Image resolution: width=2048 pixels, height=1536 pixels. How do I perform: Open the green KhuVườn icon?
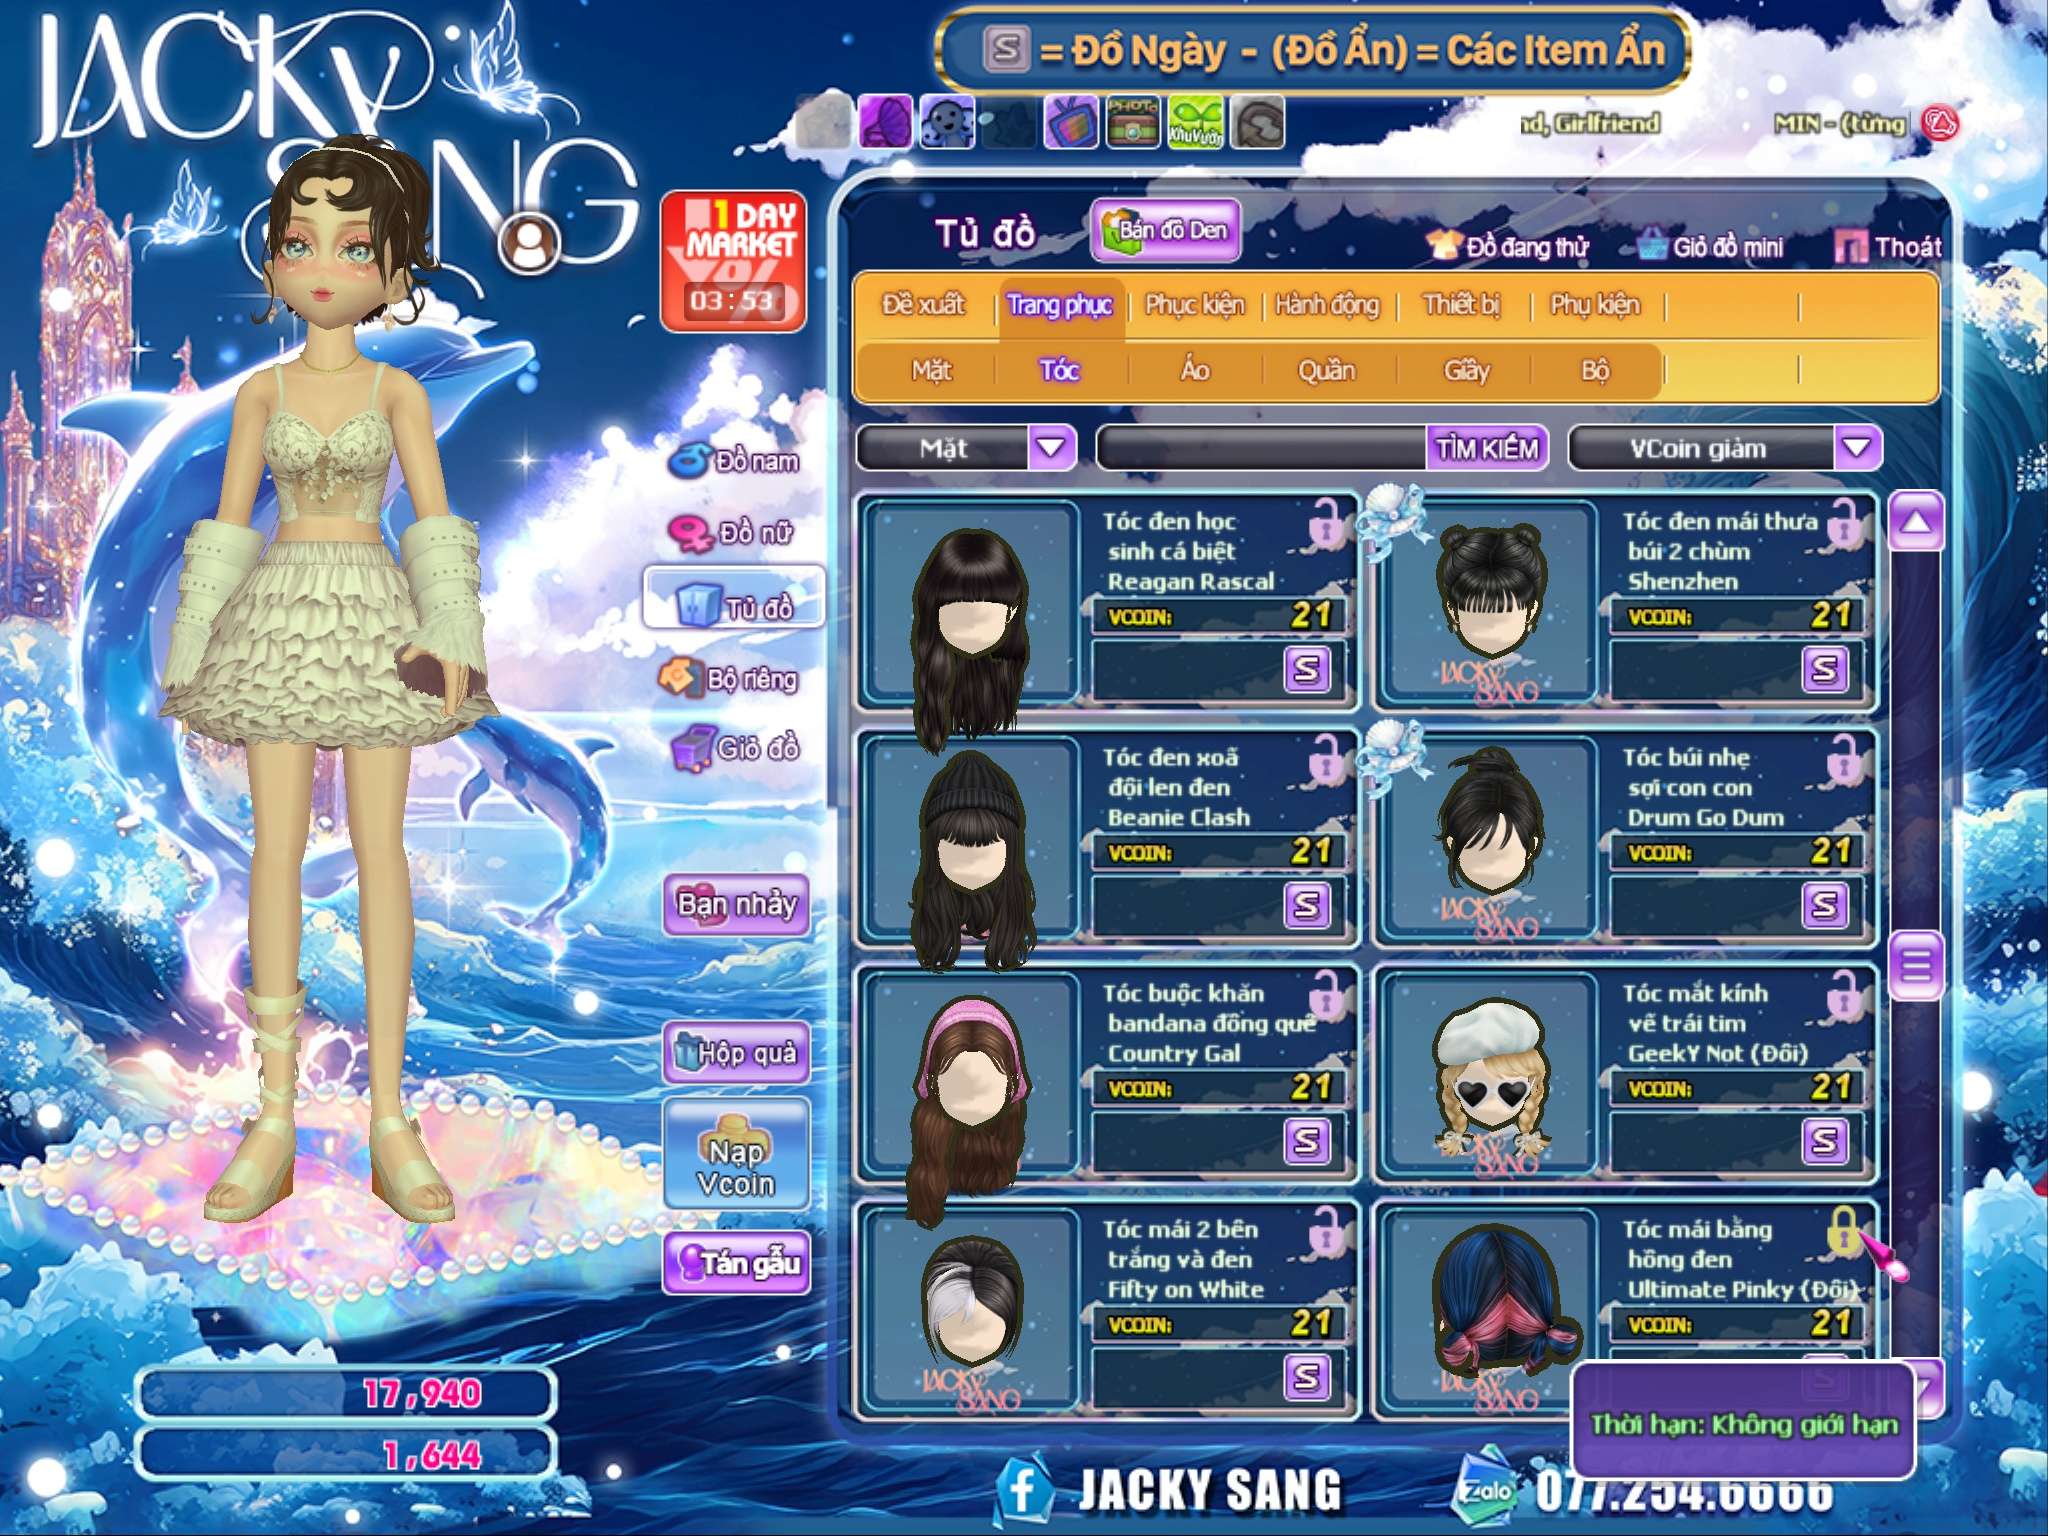(x=1194, y=122)
